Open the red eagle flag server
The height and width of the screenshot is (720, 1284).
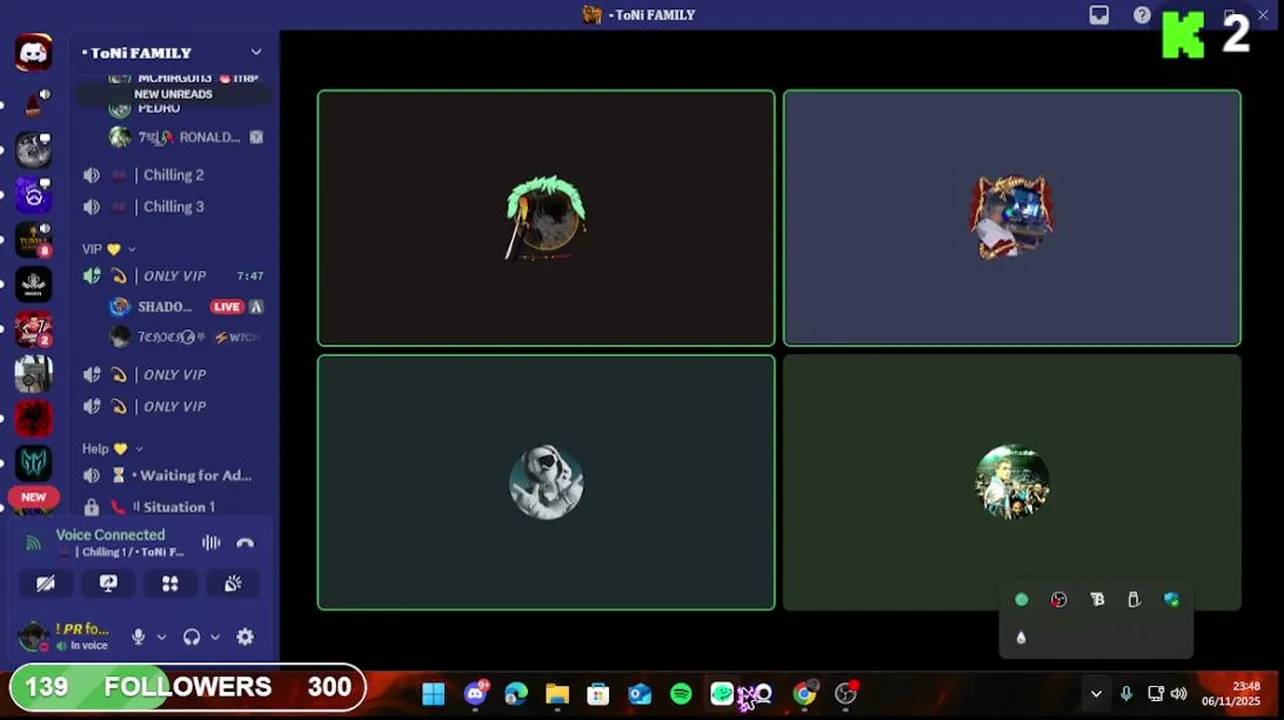pos(33,418)
